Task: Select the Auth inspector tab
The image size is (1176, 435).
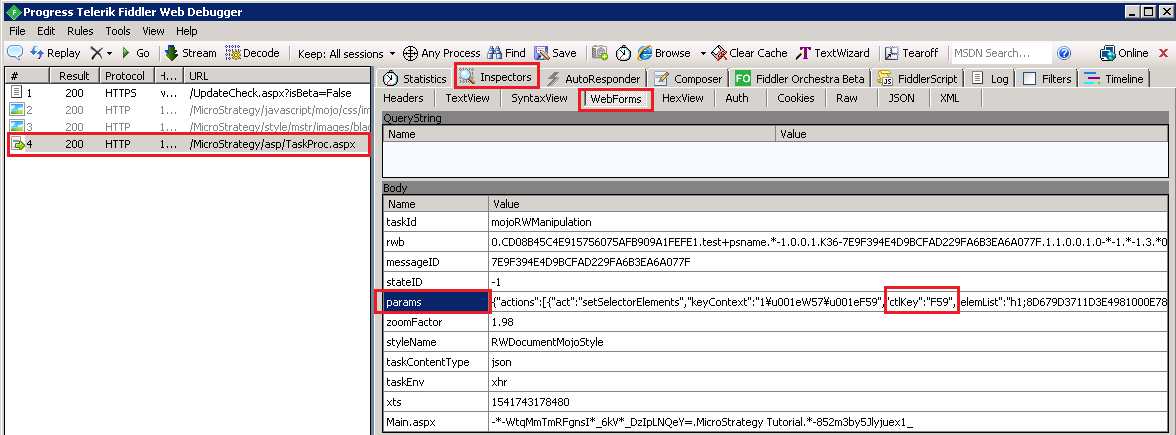Action: 736,98
